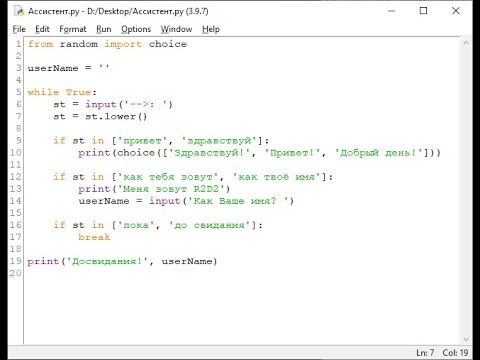Click the 'Меня зовут R2D2' string

pos(171,189)
